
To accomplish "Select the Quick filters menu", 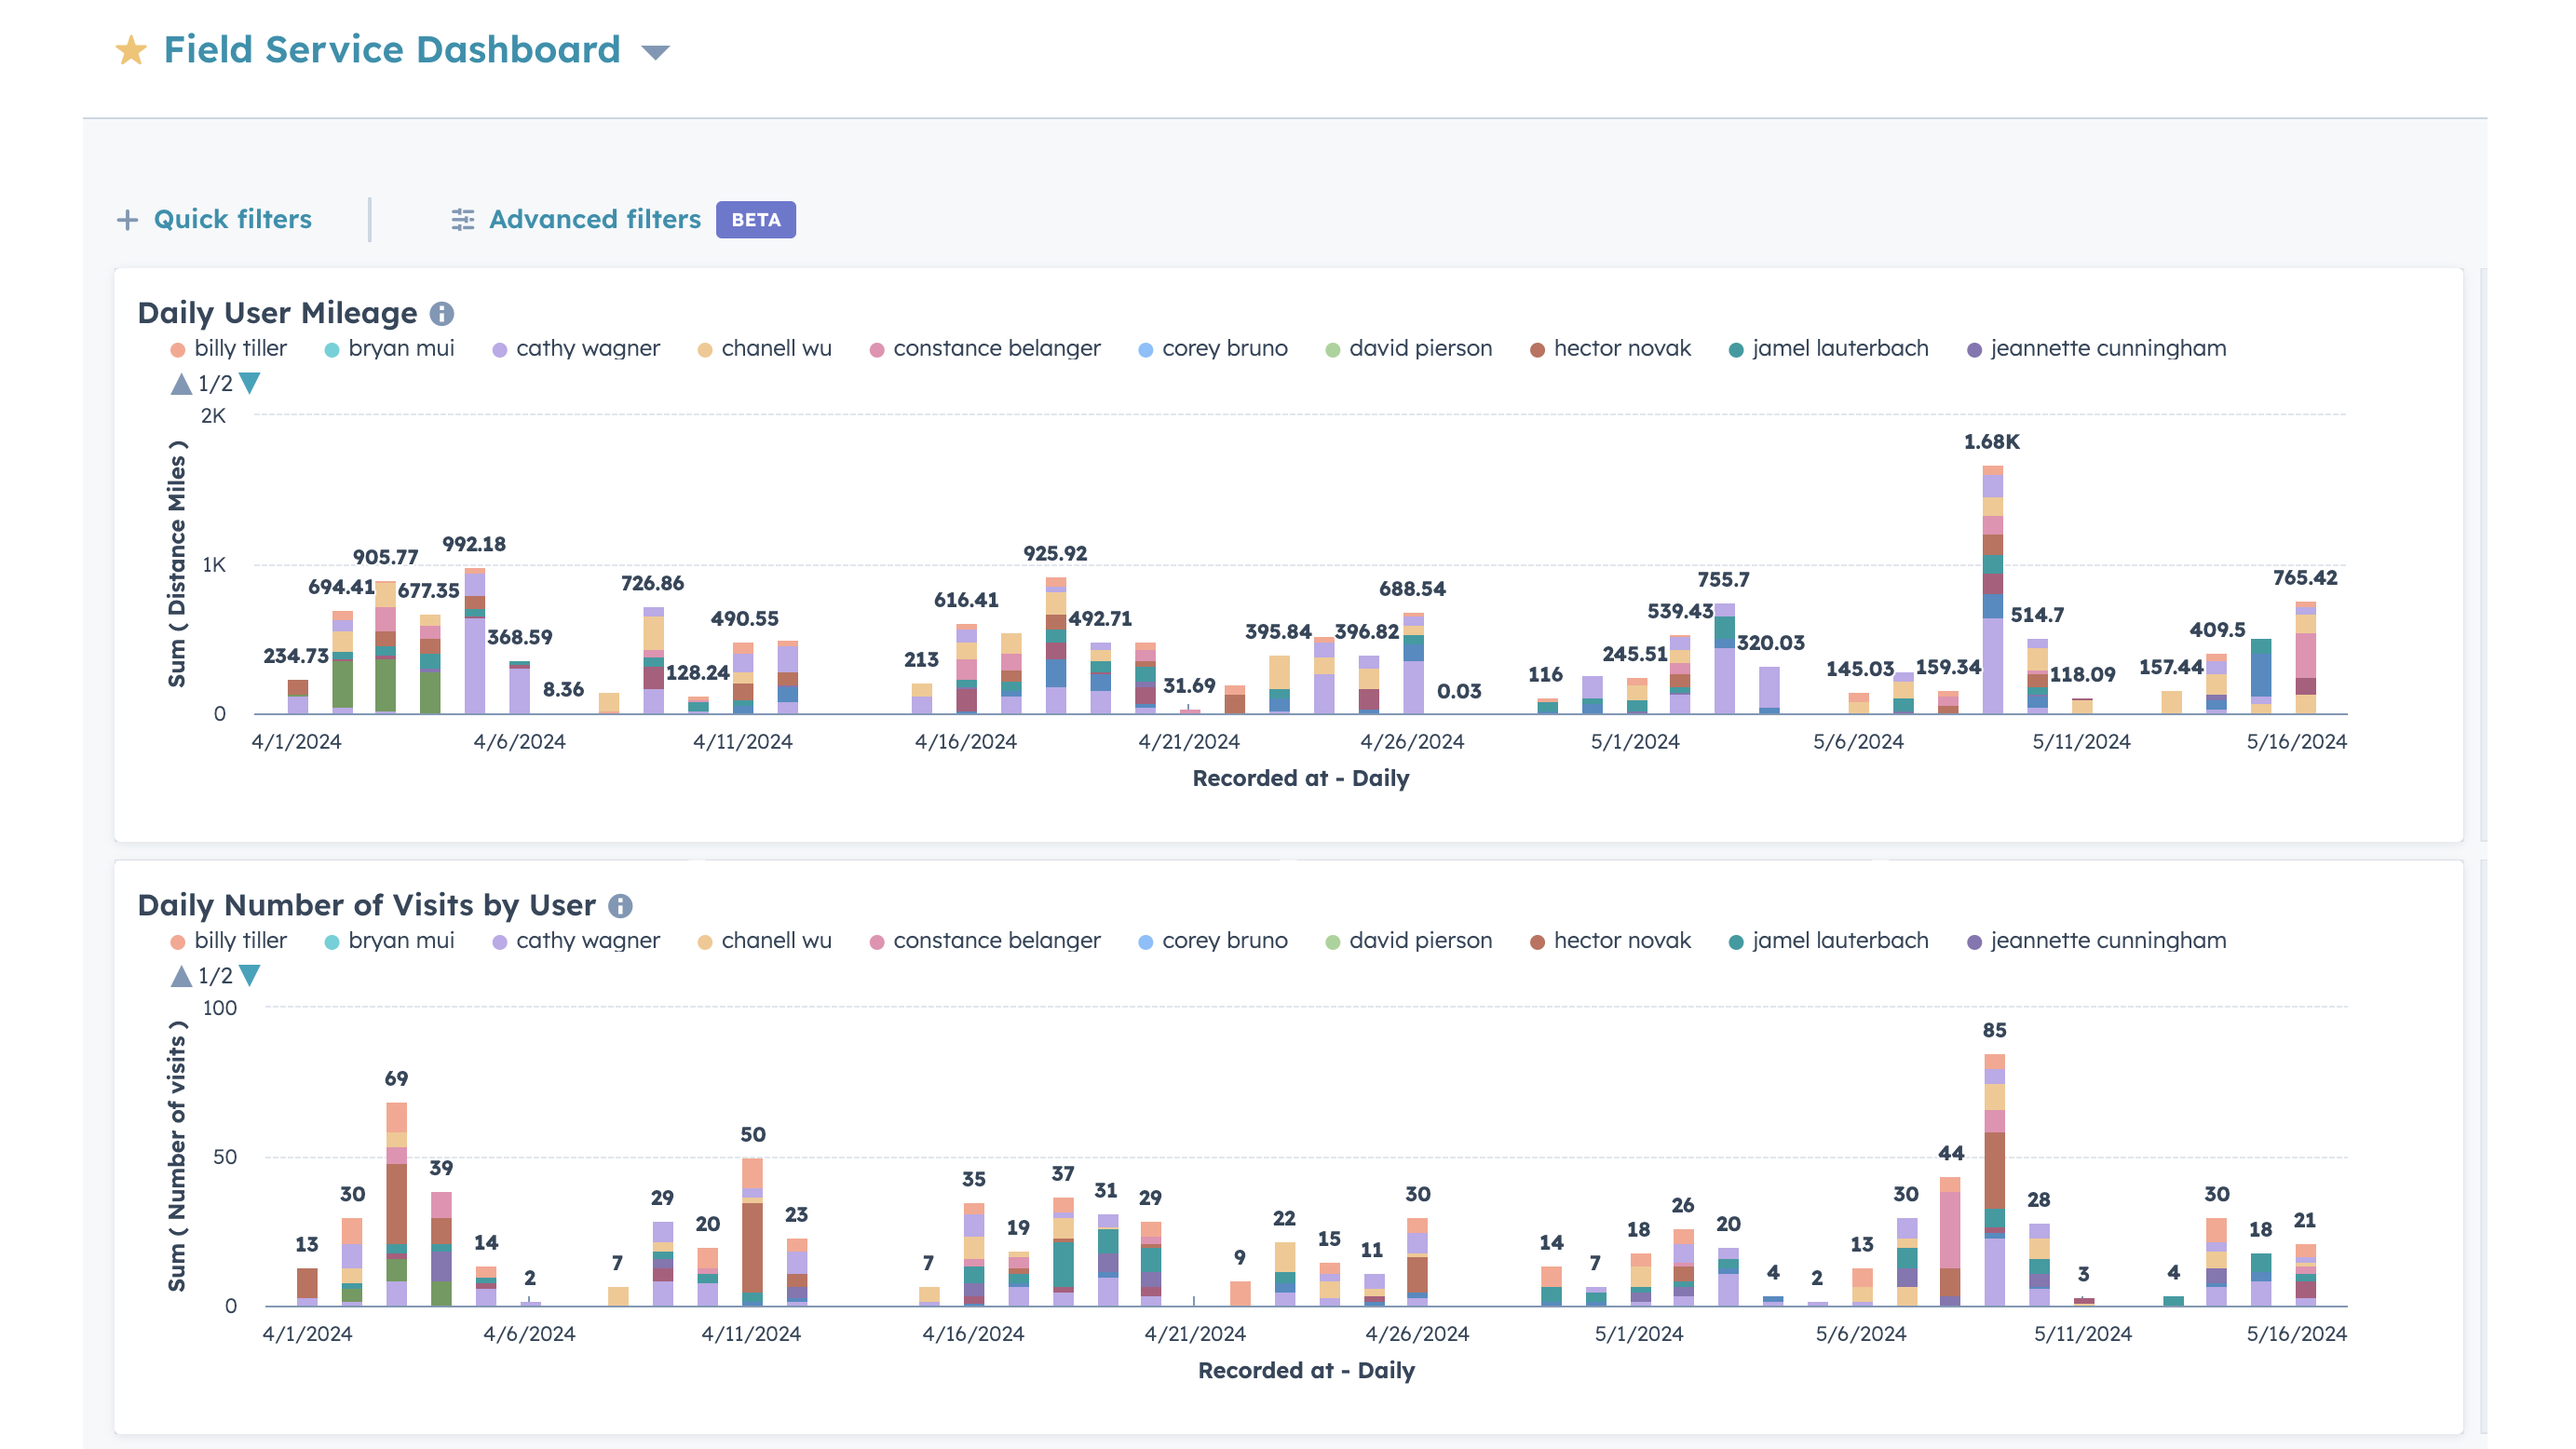I will [231, 219].
